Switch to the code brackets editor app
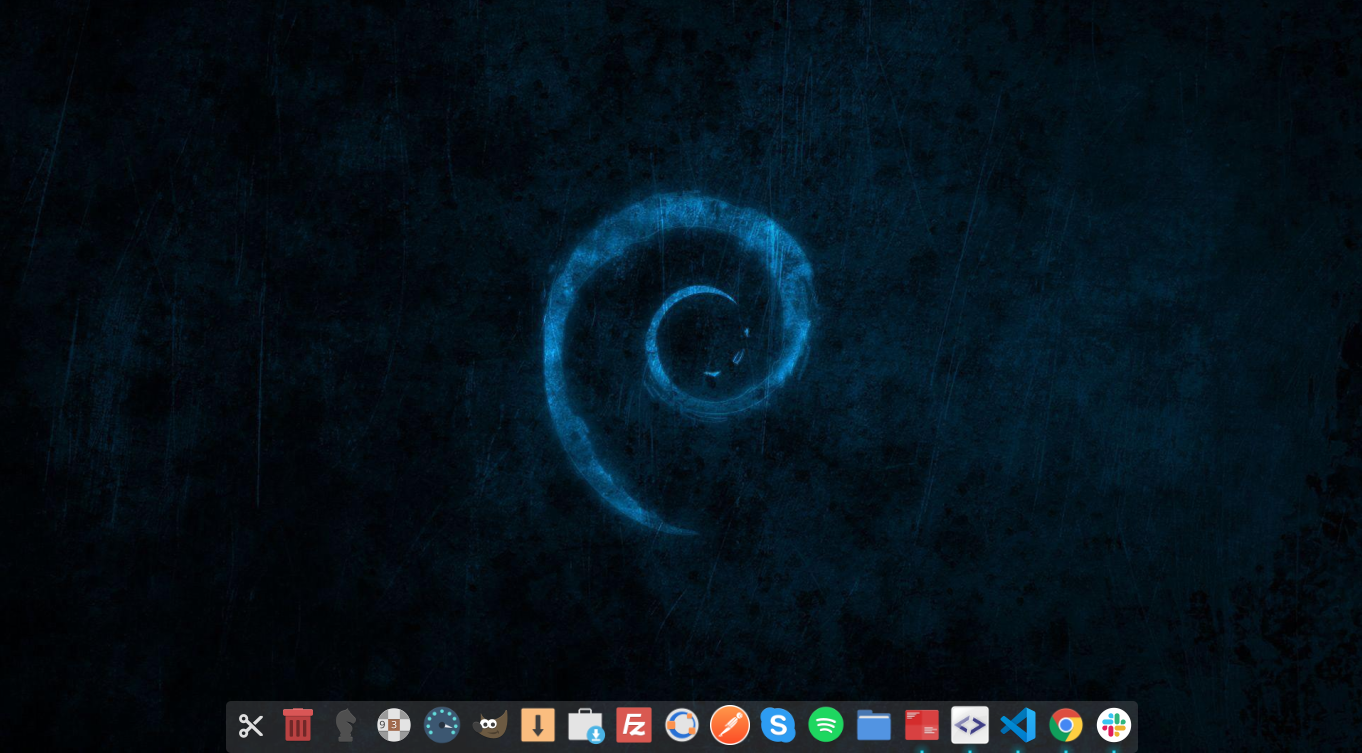This screenshot has height=753, width=1362. 970,725
